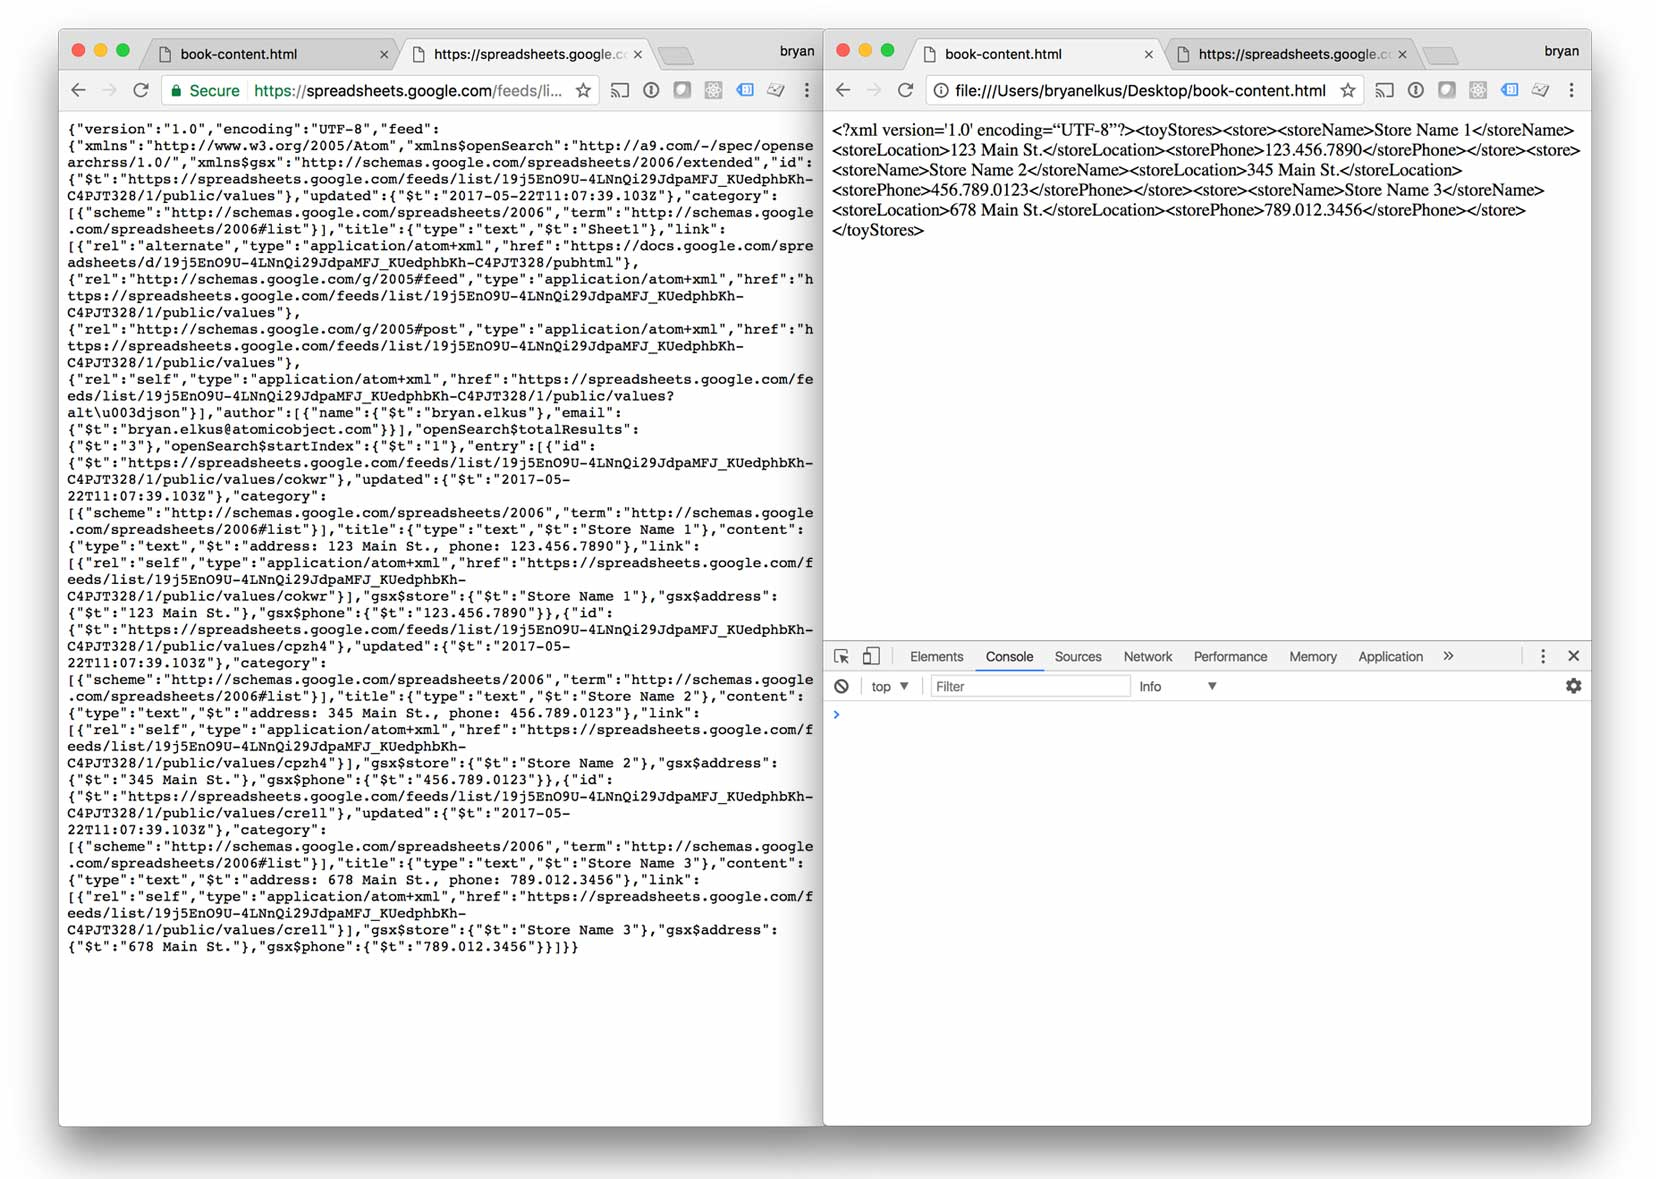Select the book-content.html tab in right window
The image size is (1656, 1179).
pyautogui.click(x=1035, y=54)
